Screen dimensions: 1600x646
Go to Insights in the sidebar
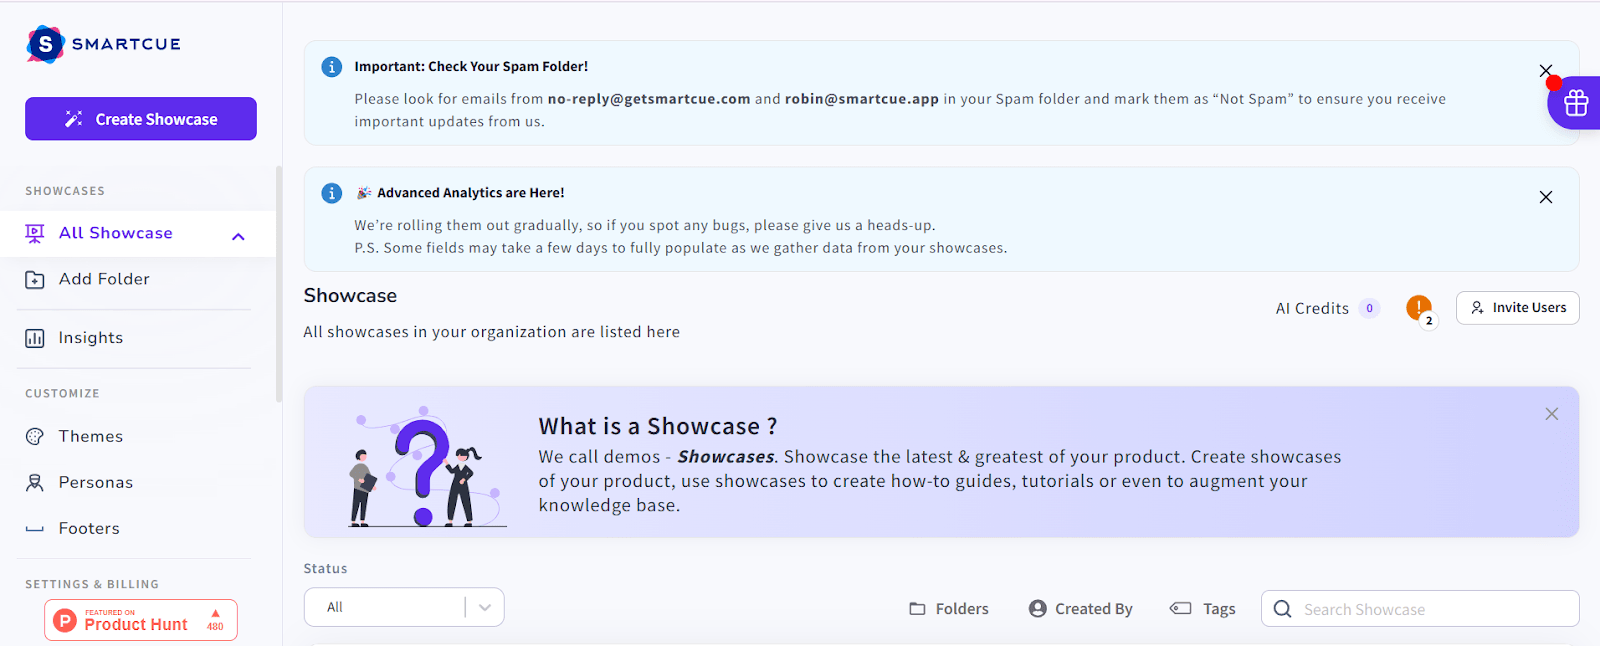tap(90, 338)
